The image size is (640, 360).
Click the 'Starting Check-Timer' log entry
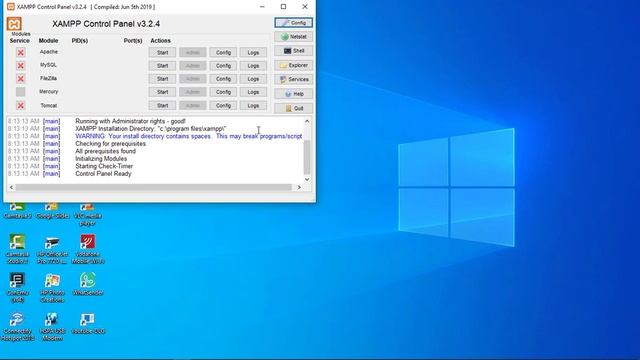[x=104, y=166]
